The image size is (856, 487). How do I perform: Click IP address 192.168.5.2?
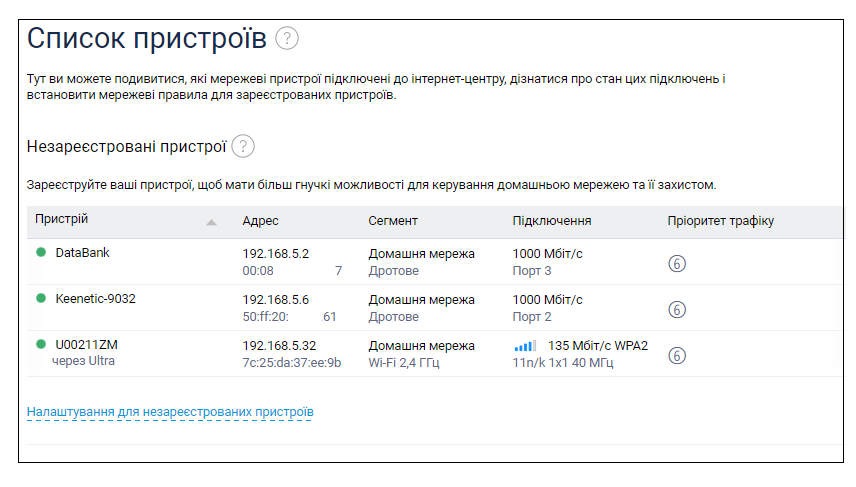[275, 253]
